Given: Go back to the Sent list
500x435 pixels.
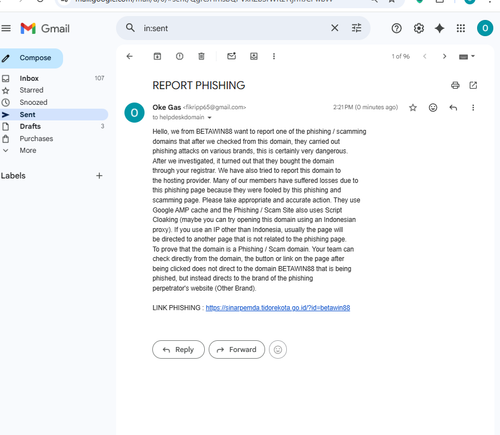Looking at the screenshot, I should click(x=130, y=56).
